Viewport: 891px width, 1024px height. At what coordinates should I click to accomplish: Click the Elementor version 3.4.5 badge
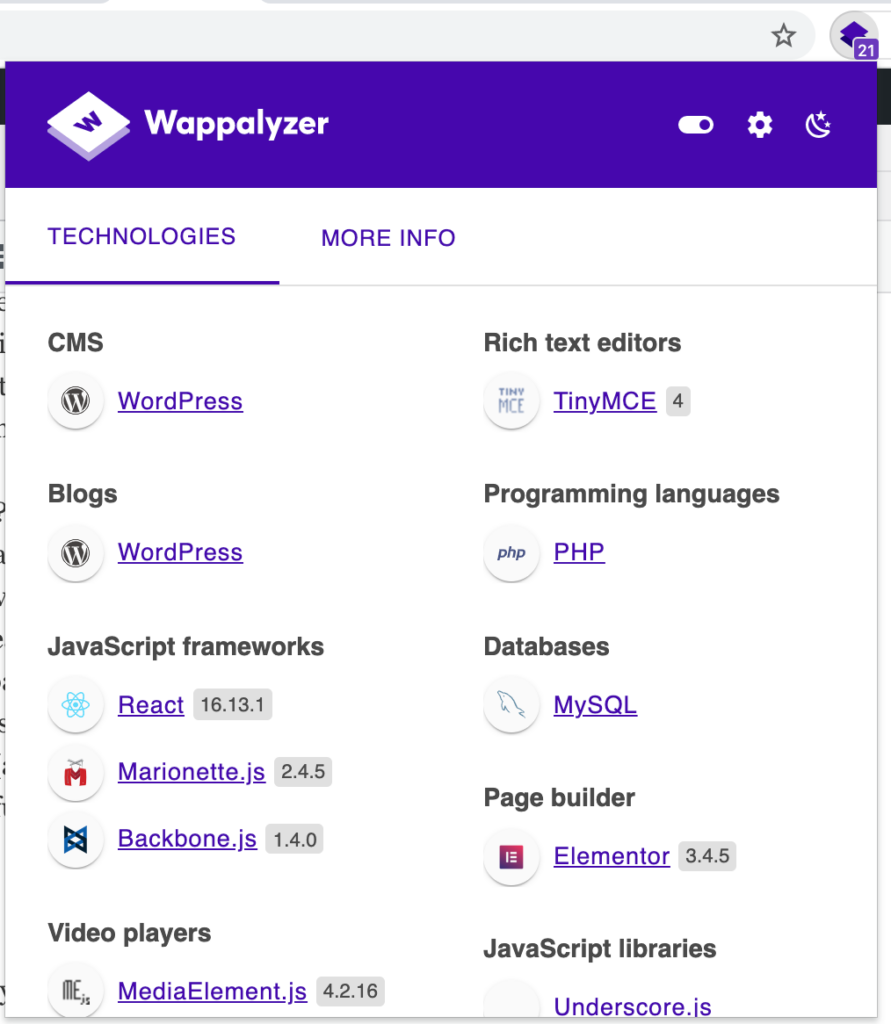707,856
